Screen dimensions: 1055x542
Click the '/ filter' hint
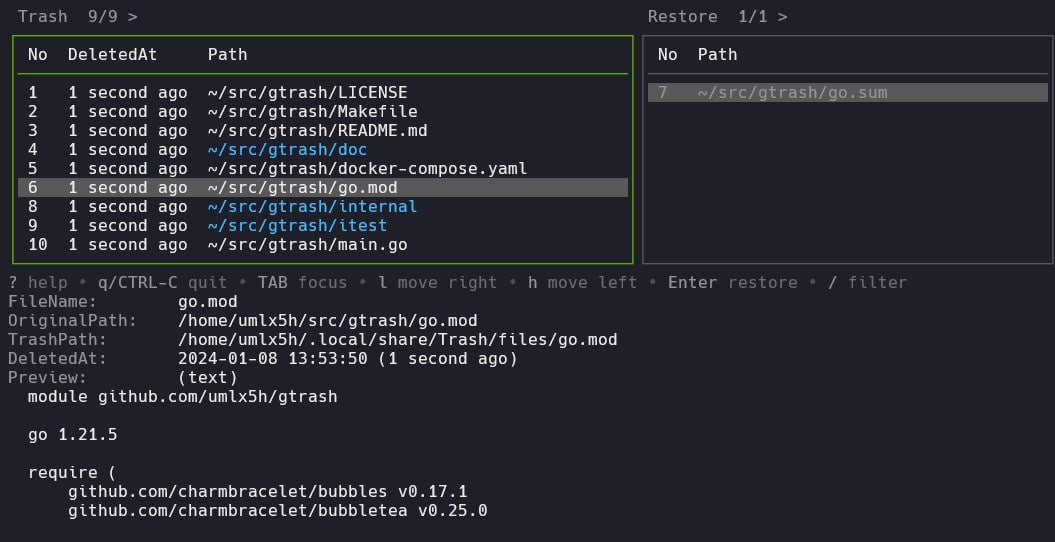click(868, 282)
